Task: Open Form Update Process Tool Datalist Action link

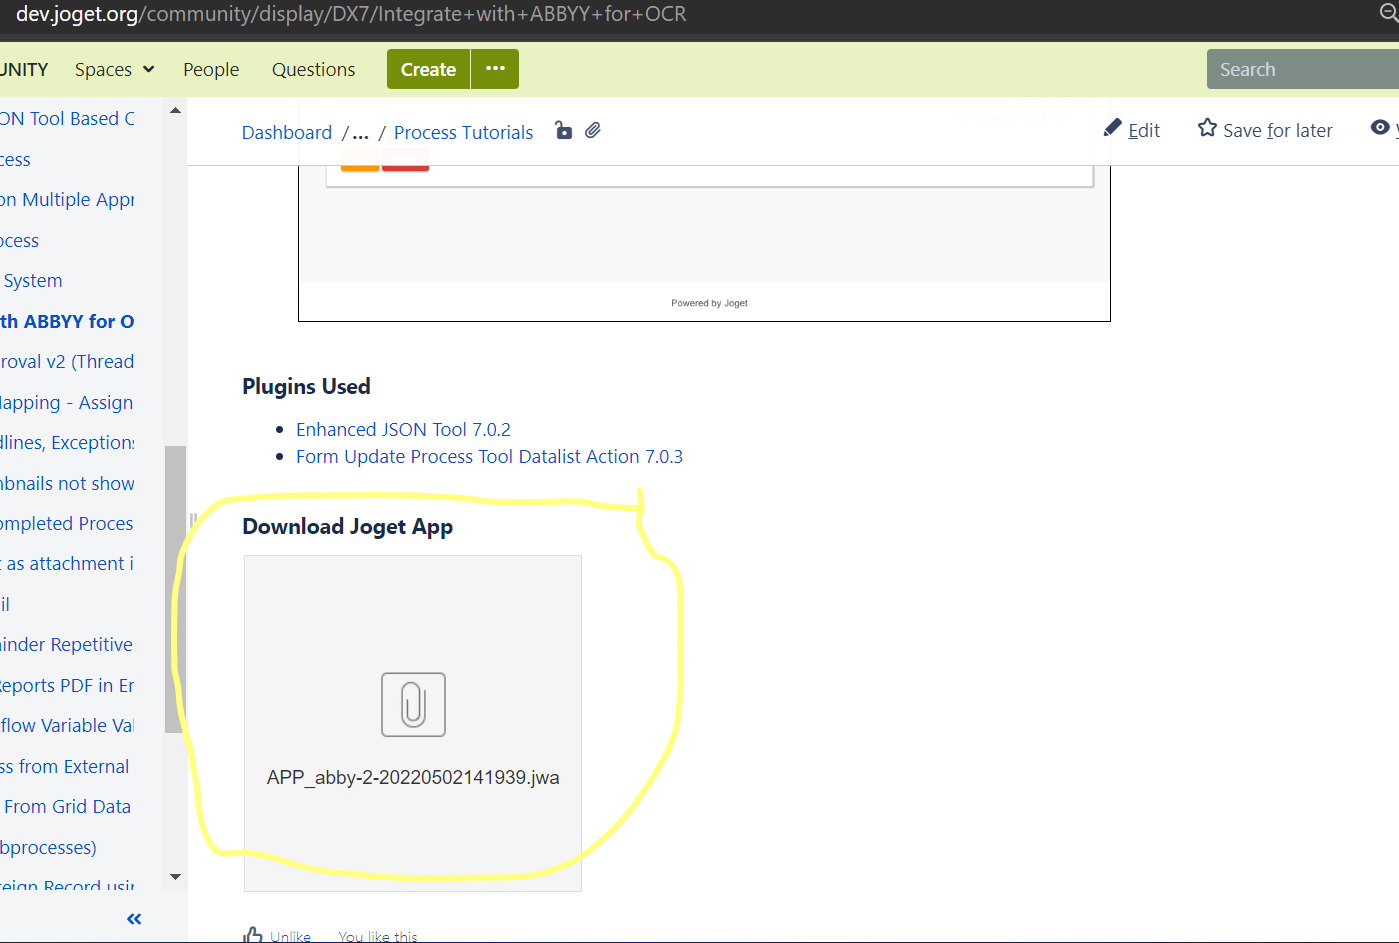Action: [x=489, y=457]
